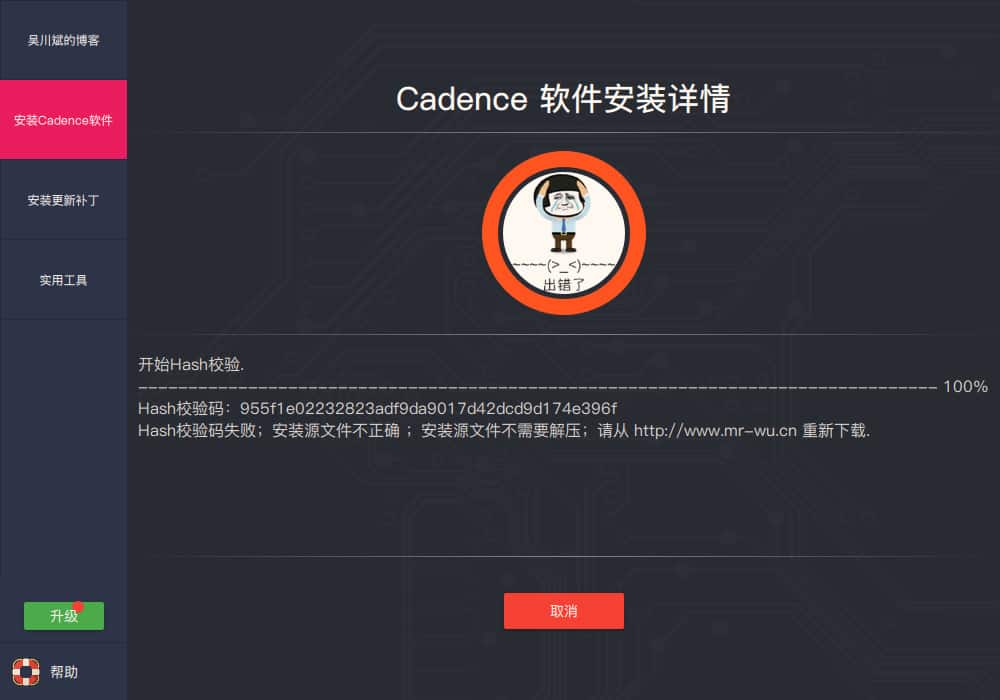Click the orange error status ring
The width and height of the screenshot is (1000, 700).
(564, 233)
